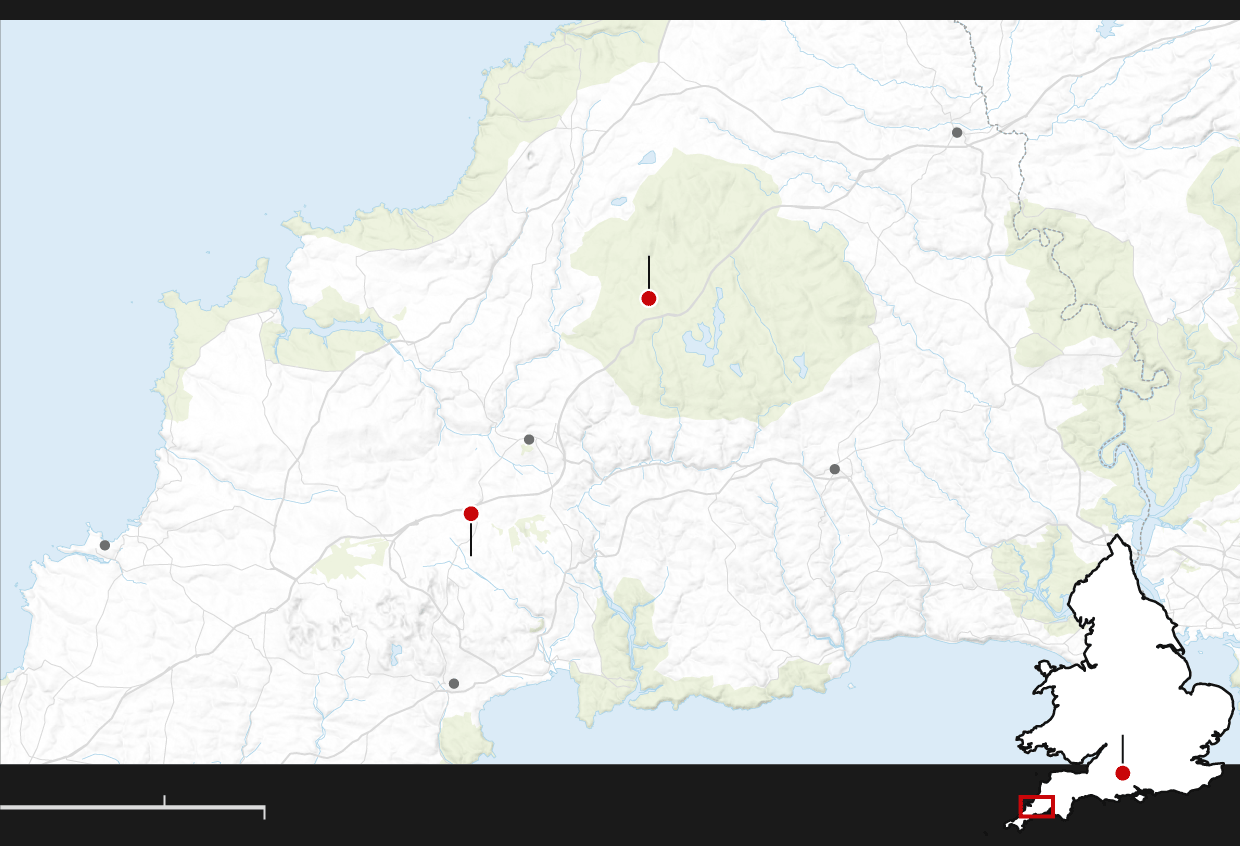This screenshot has height=846, width=1240.
Task: Click the open sea in the northwest corner
Action: tap(150, 120)
